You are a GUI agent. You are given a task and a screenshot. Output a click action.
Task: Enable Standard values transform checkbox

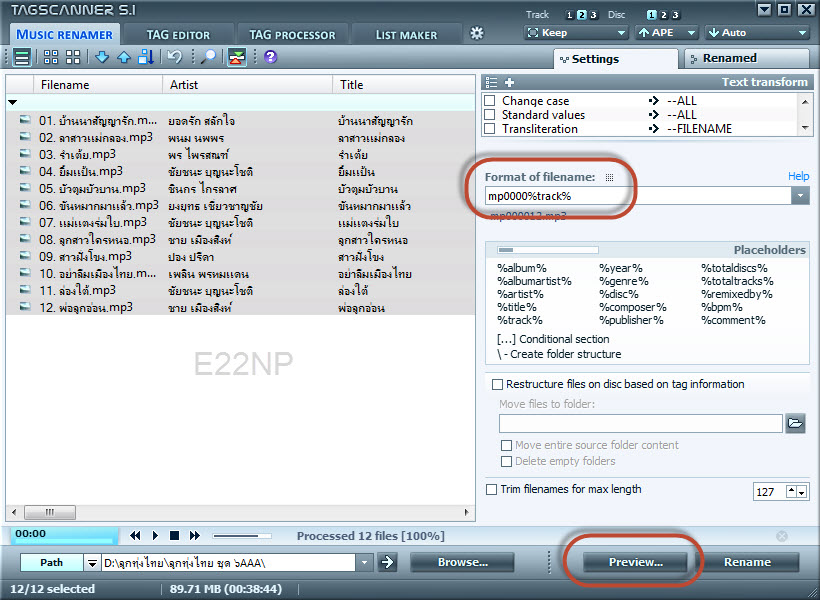[x=490, y=115]
